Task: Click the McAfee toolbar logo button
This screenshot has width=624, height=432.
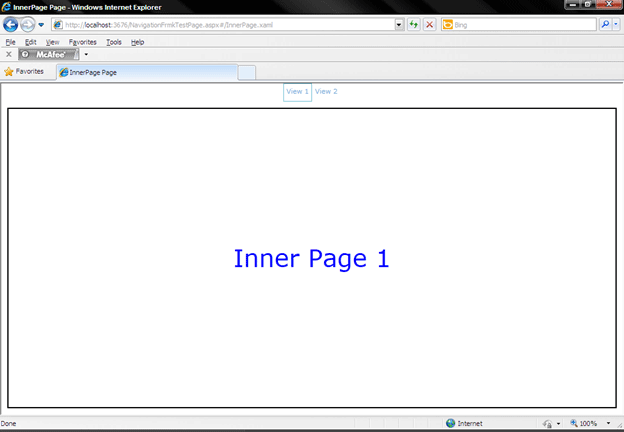Action: pos(49,54)
